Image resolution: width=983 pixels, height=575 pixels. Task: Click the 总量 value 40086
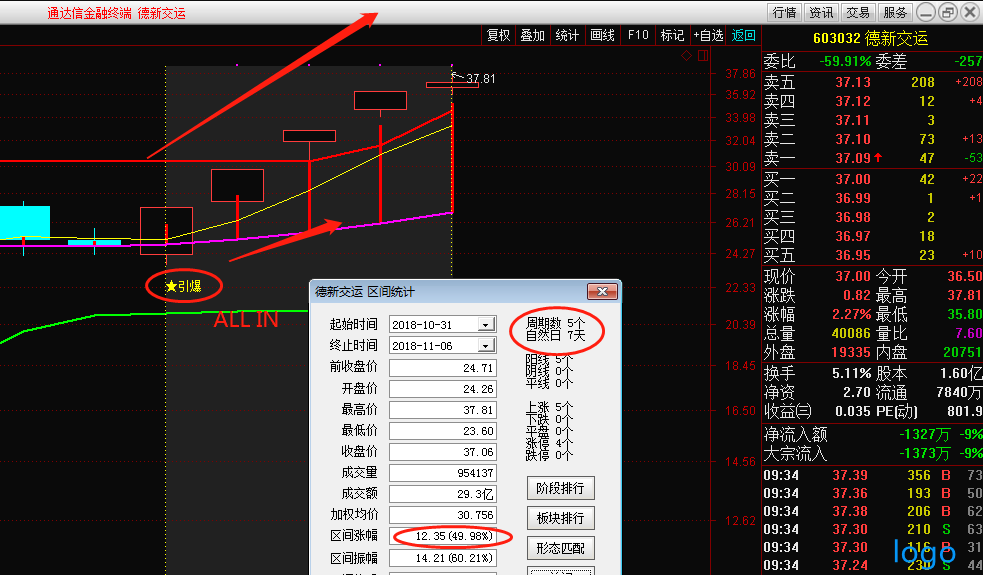(x=851, y=333)
